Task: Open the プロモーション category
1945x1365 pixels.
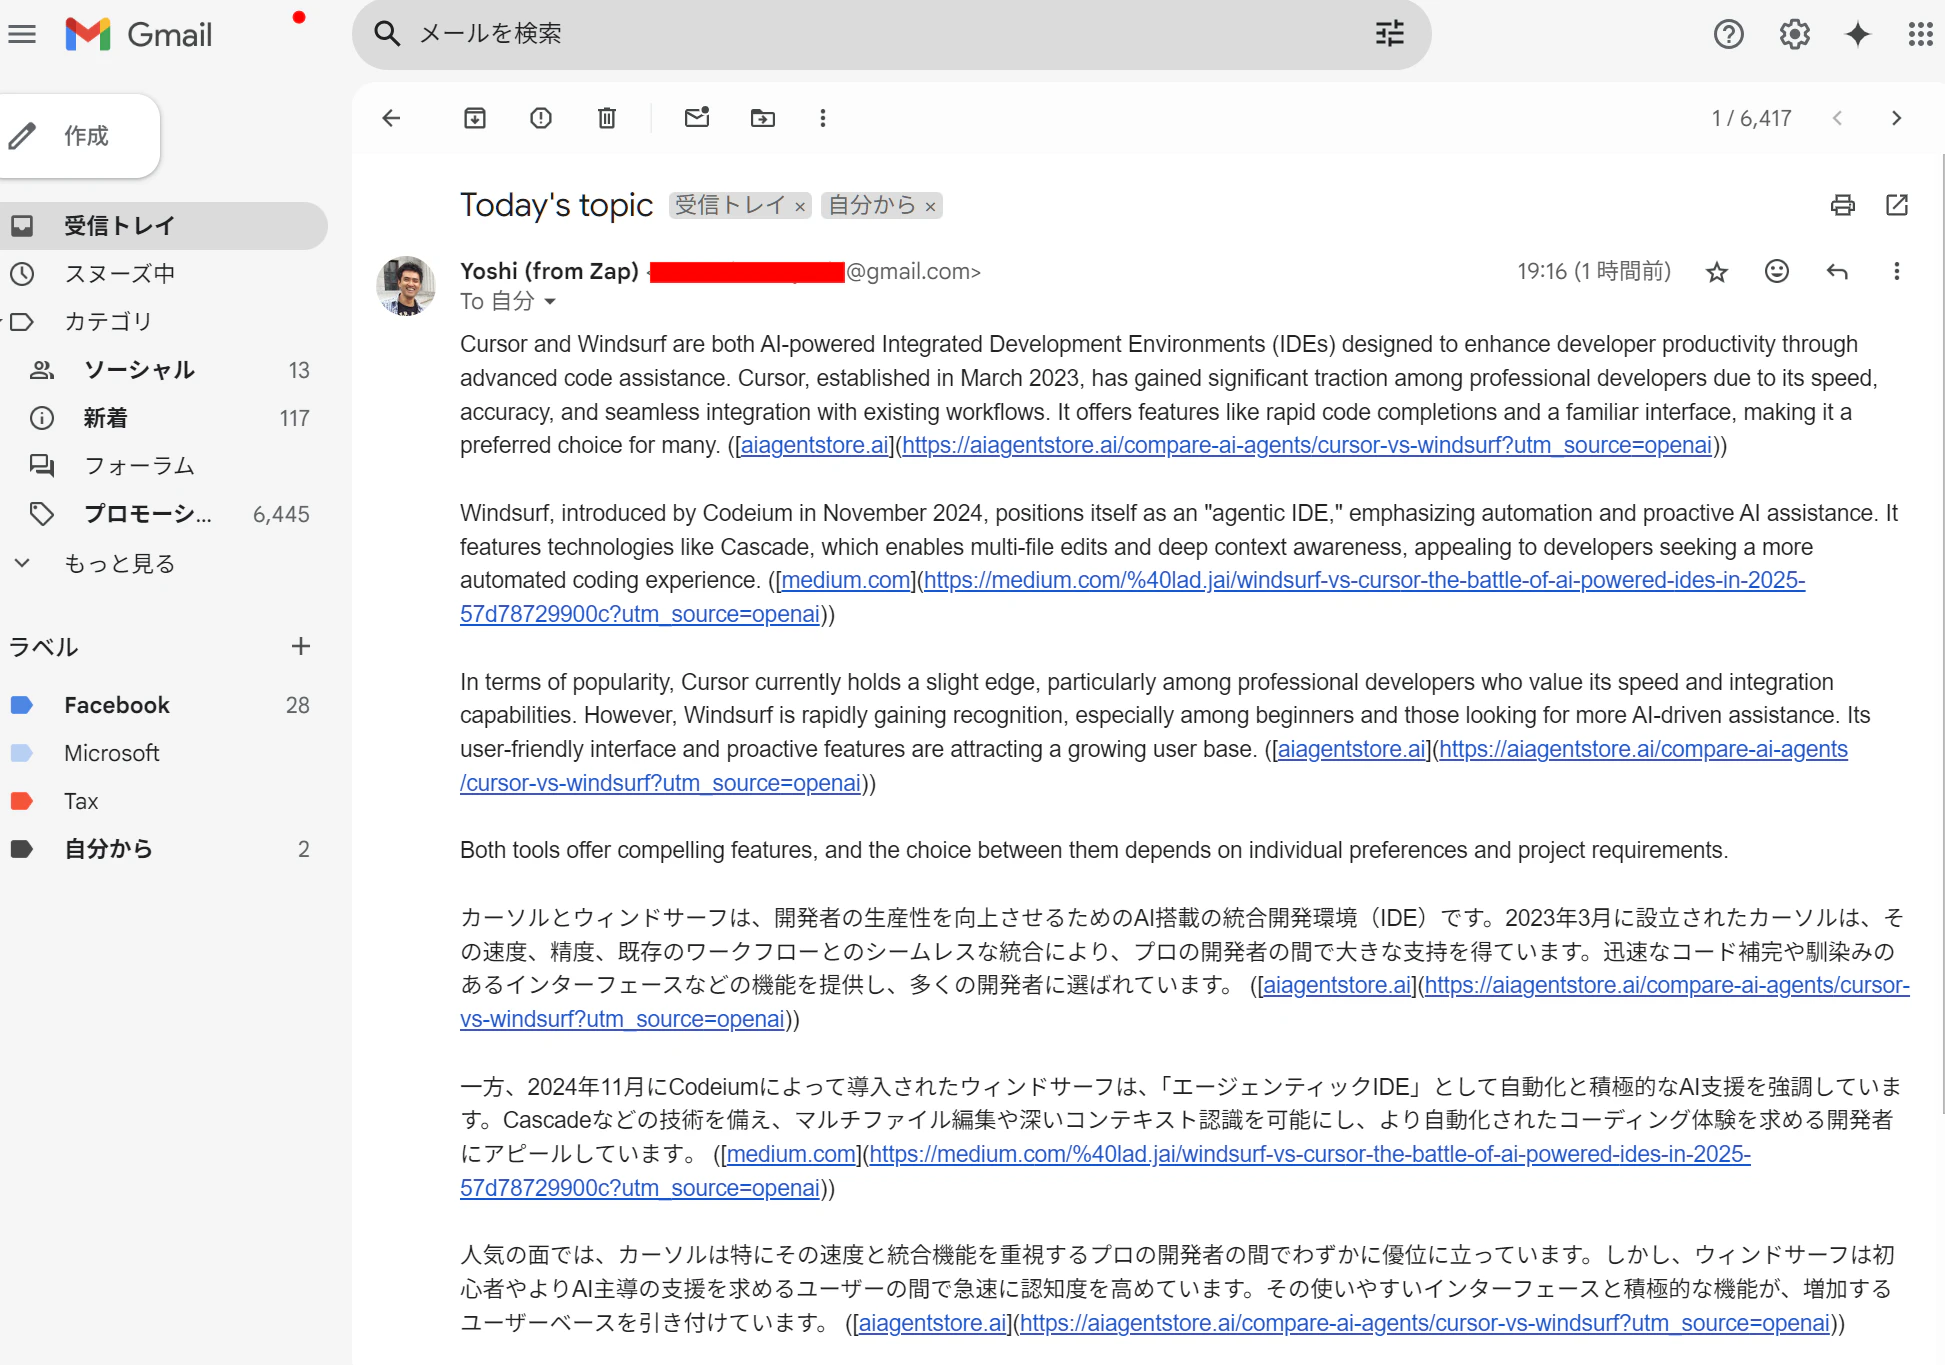Action: point(164,514)
